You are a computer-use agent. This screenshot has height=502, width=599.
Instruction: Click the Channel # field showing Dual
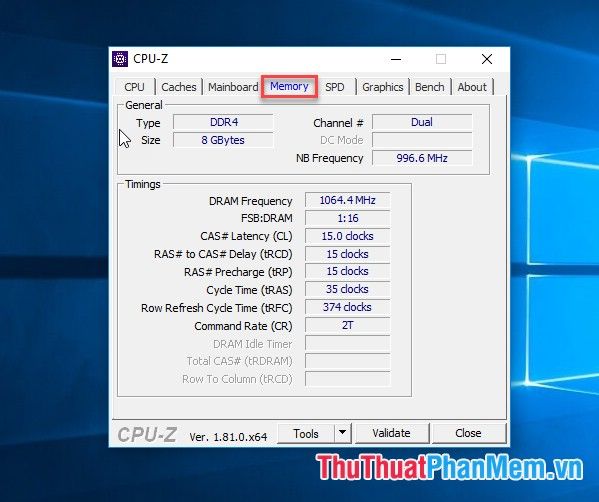pos(422,122)
